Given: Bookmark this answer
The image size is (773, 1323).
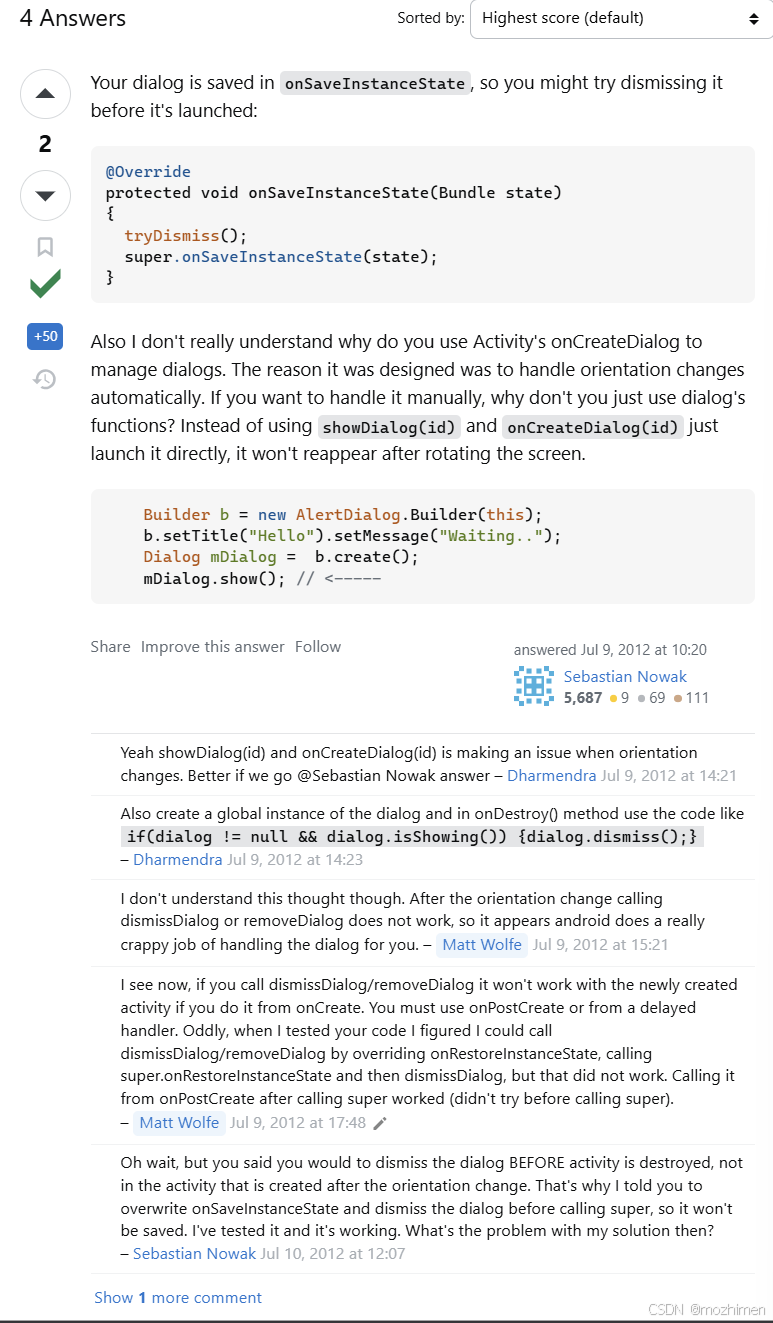Looking at the screenshot, I should [44, 246].
